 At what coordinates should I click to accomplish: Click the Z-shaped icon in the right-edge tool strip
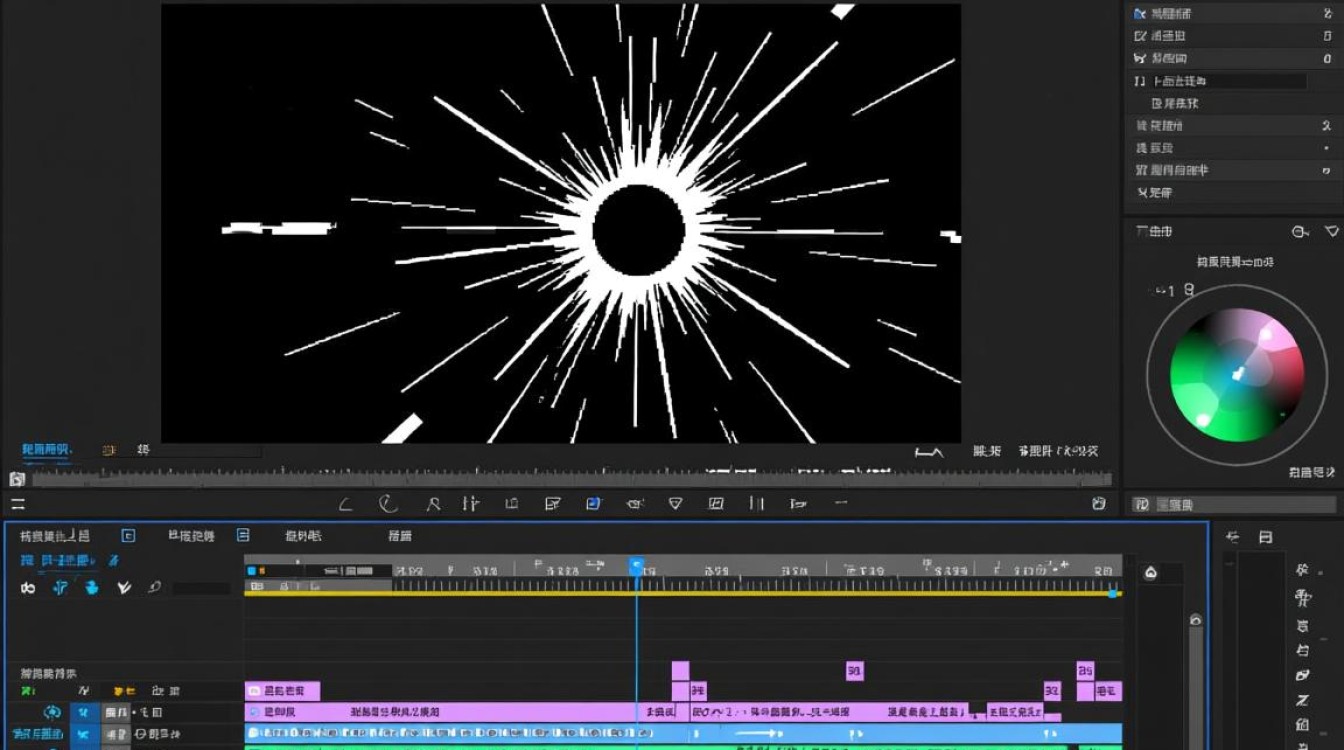(1302, 700)
